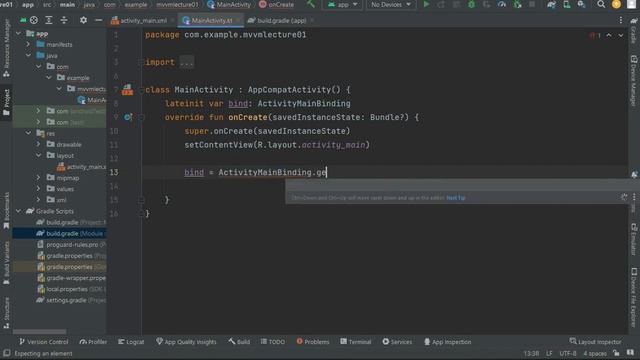Click the 4 spaces indent status entry
The image size is (640, 360).
pyautogui.click(x=595, y=353)
